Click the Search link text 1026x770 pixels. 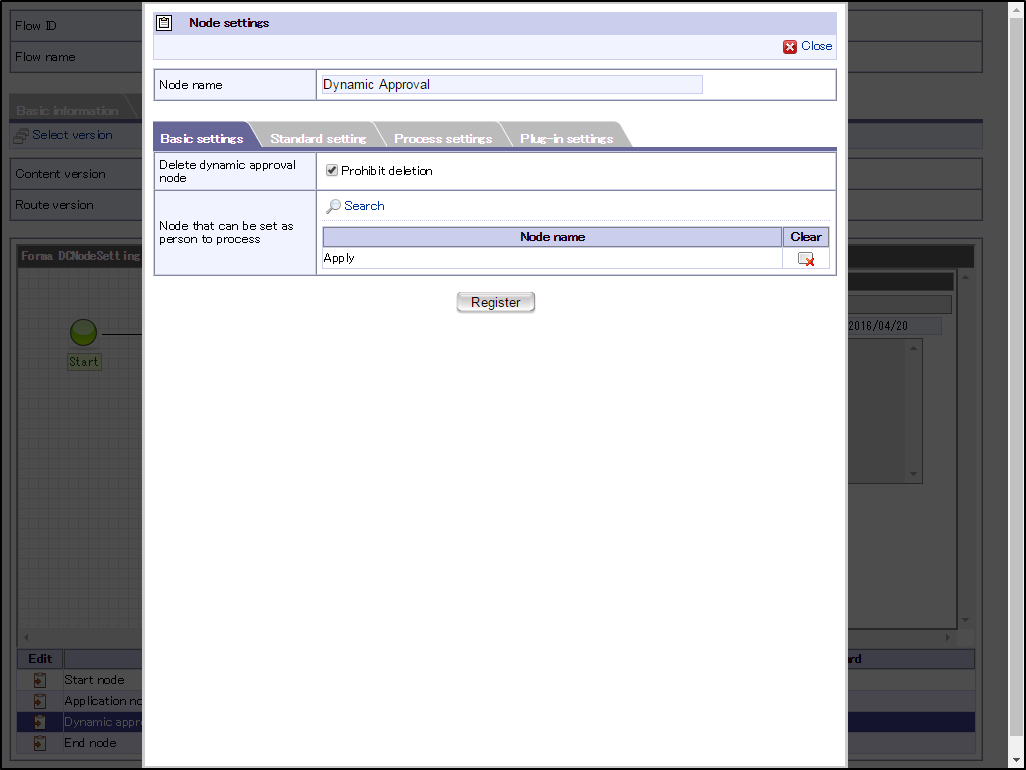pyautogui.click(x=364, y=206)
